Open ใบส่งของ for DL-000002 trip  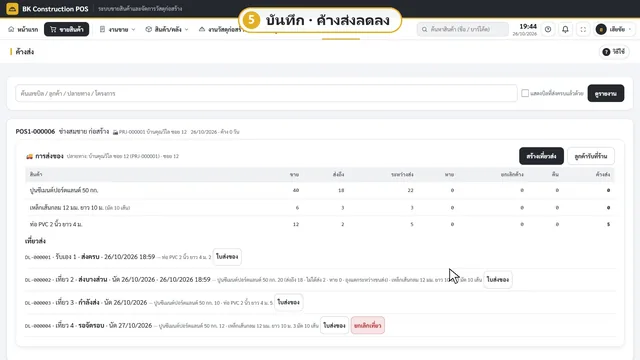coord(498,280)
